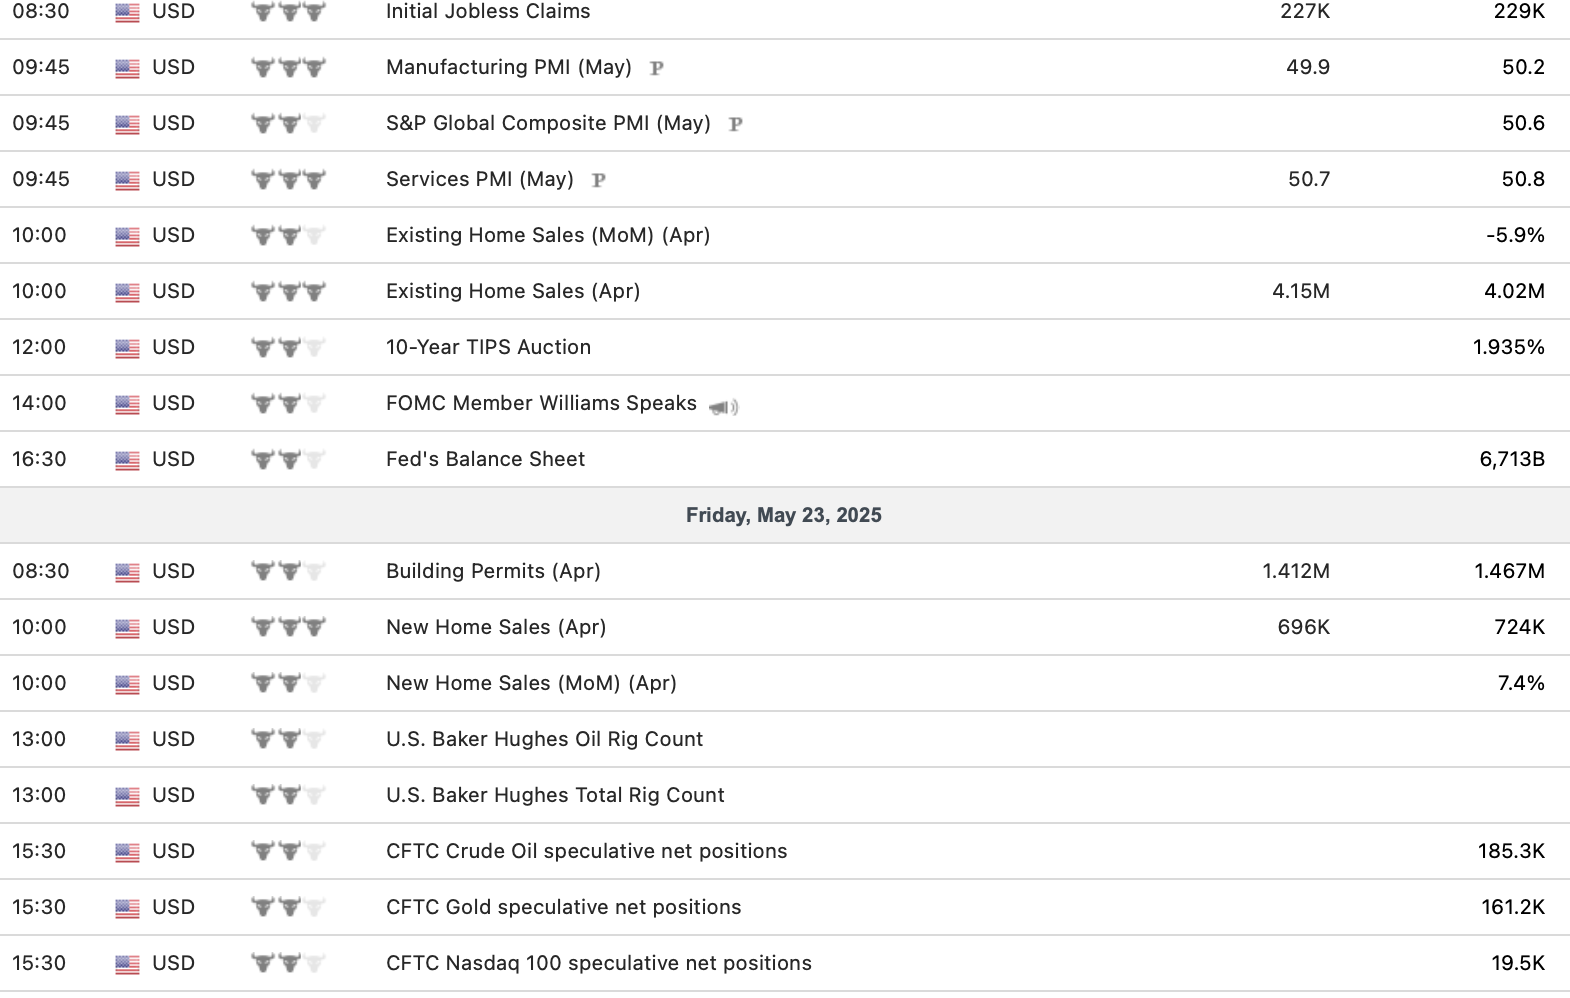Click the US flag beside CFTC Gold positions

(x=127, y=908)
